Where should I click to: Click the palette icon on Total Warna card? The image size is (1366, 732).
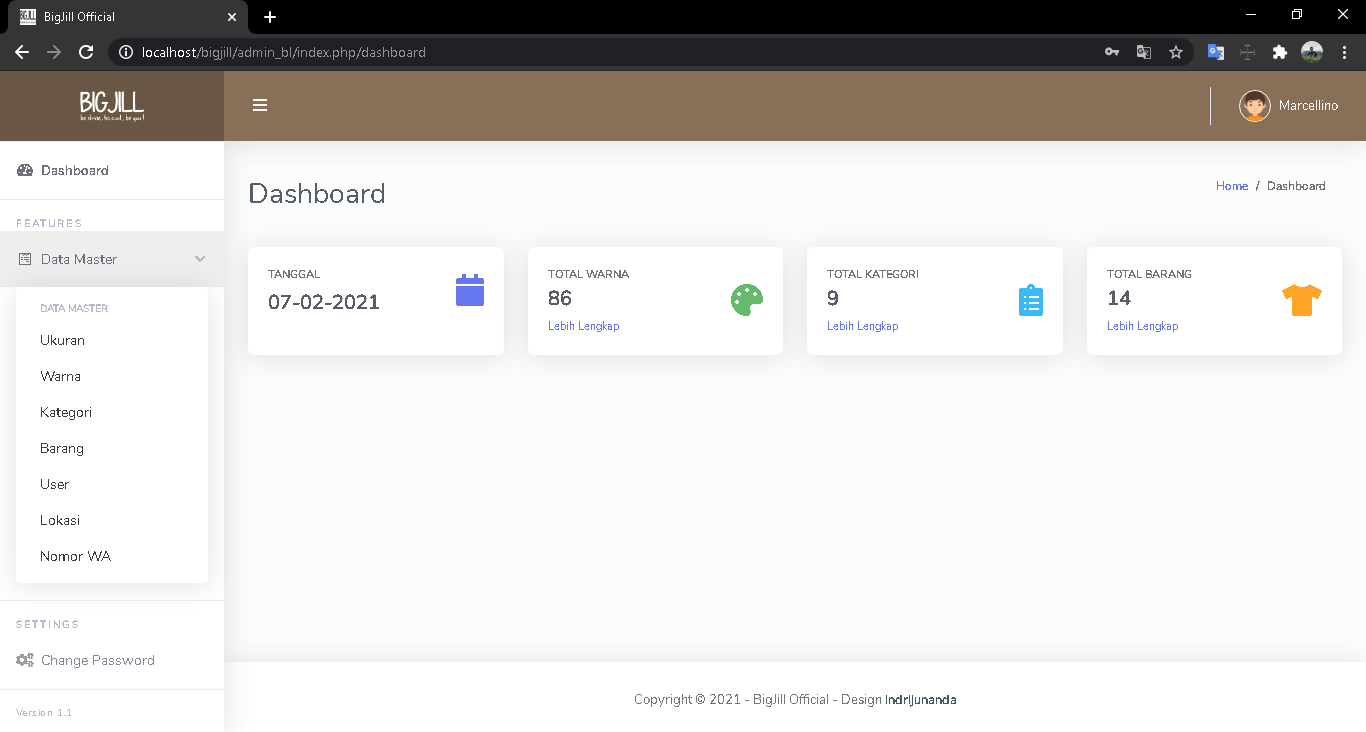point(747,300)
